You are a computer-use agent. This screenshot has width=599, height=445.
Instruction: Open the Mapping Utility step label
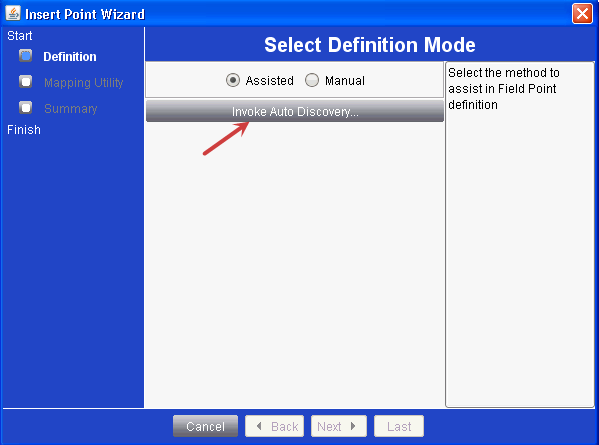pyautogui.click(x=84, y=83)
